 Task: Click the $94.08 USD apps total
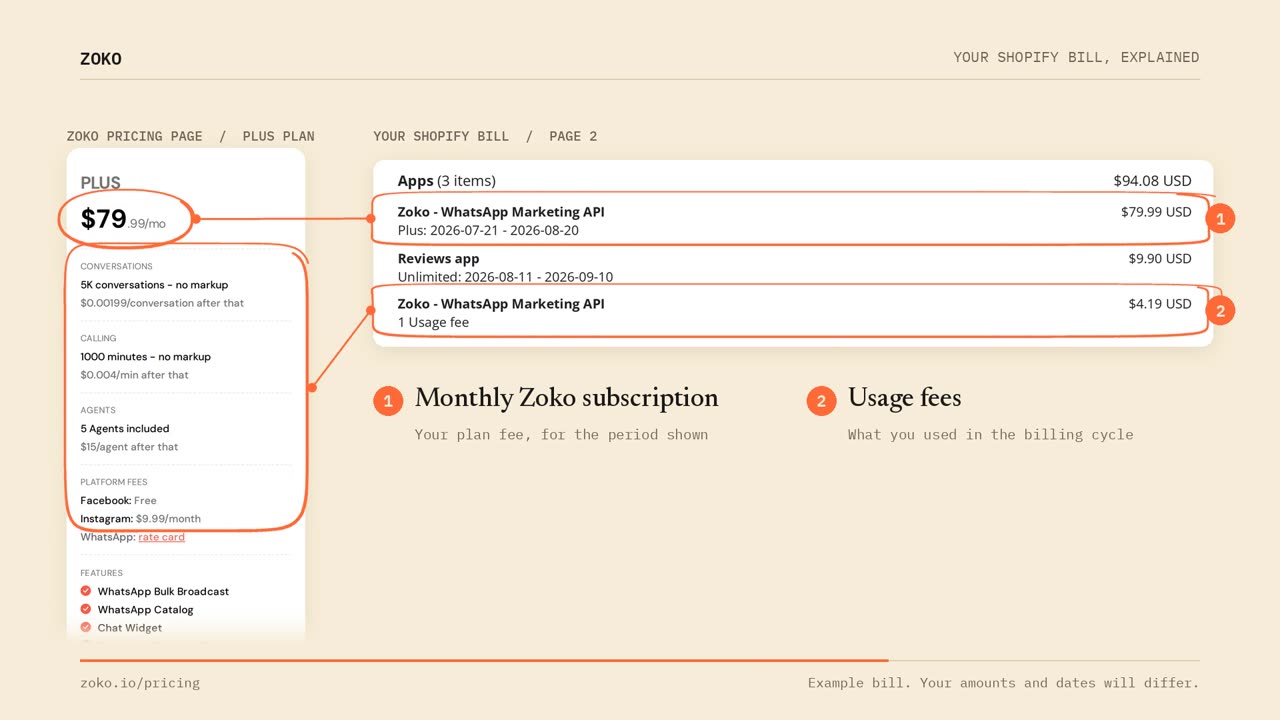(x=1152, y=181)
